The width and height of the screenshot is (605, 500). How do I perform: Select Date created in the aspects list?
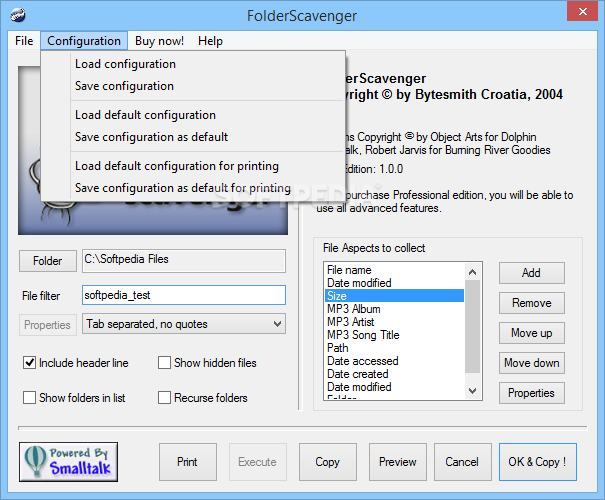click(x=394, y=374)
